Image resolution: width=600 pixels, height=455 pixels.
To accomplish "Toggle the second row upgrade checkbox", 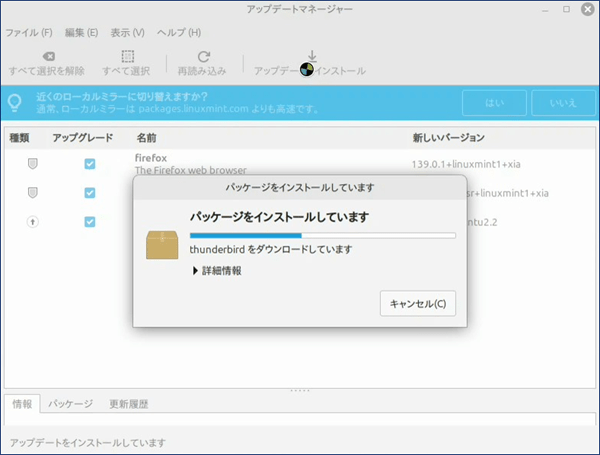I will (90, 192).
